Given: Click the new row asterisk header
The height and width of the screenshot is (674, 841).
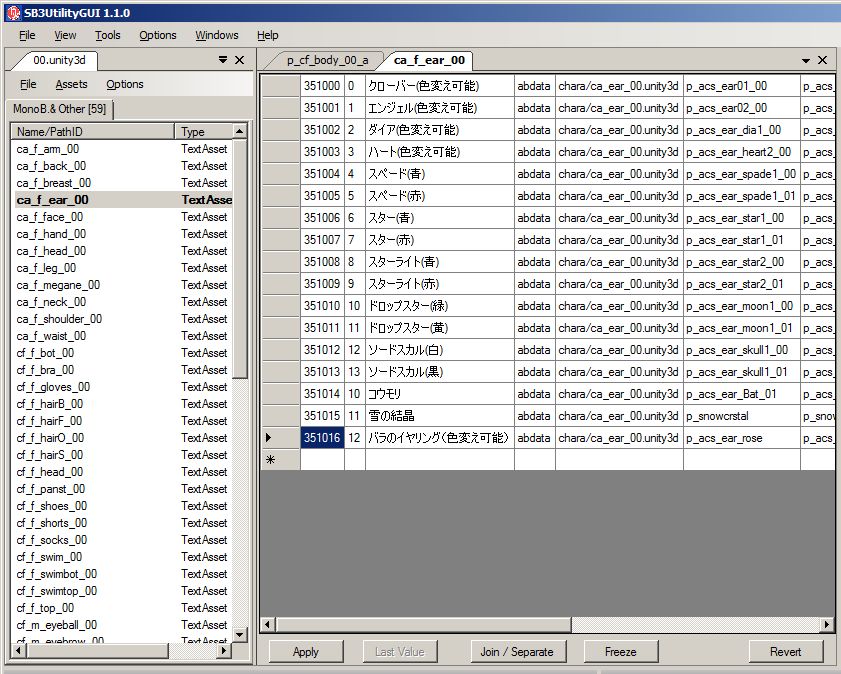Looking at the screenshot, I should click(280, 460).
